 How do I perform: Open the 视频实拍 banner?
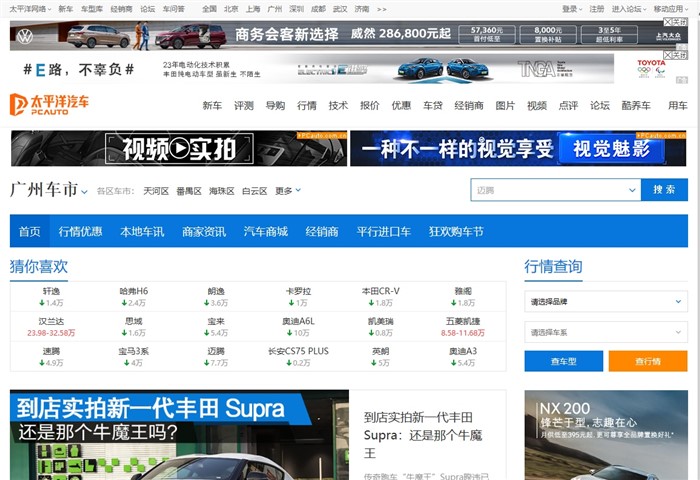[x=179, y=148]
